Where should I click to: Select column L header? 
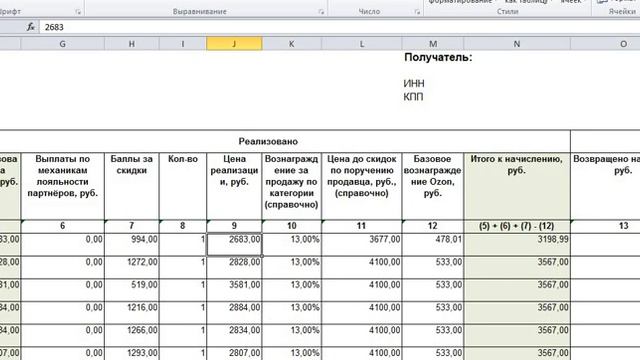[362, 44]
